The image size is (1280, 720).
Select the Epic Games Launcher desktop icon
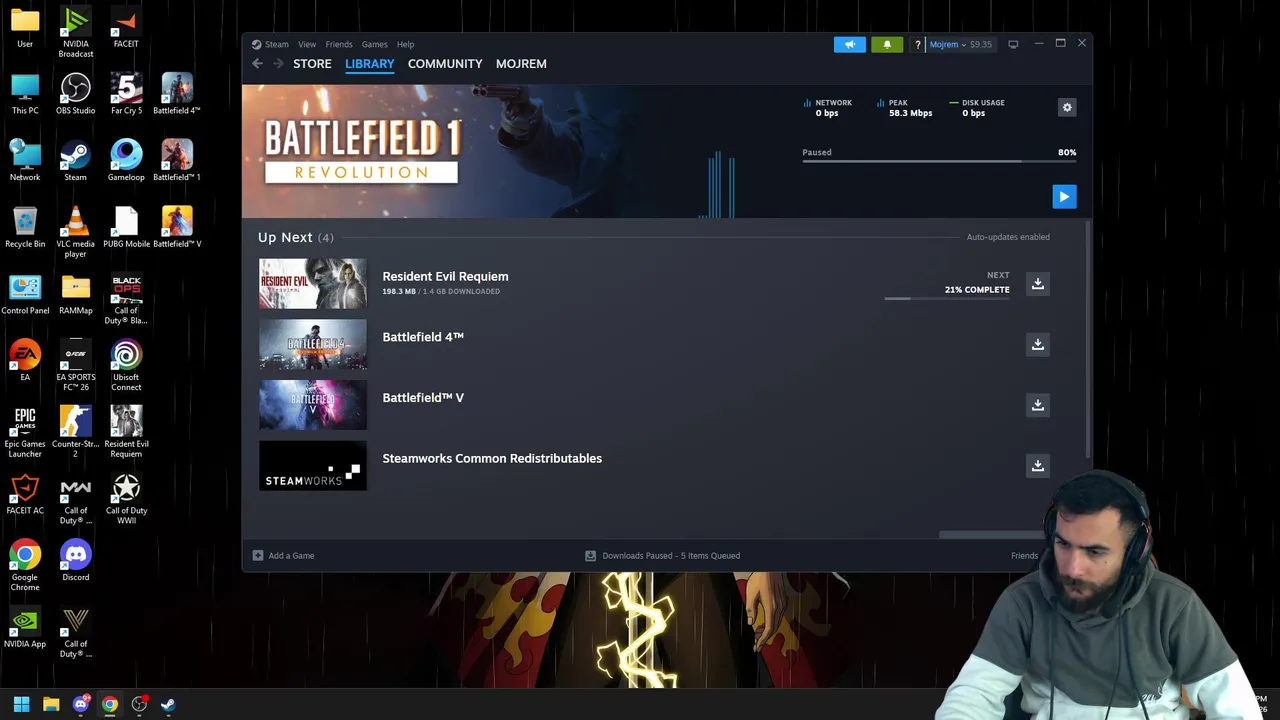pos(25,432)
